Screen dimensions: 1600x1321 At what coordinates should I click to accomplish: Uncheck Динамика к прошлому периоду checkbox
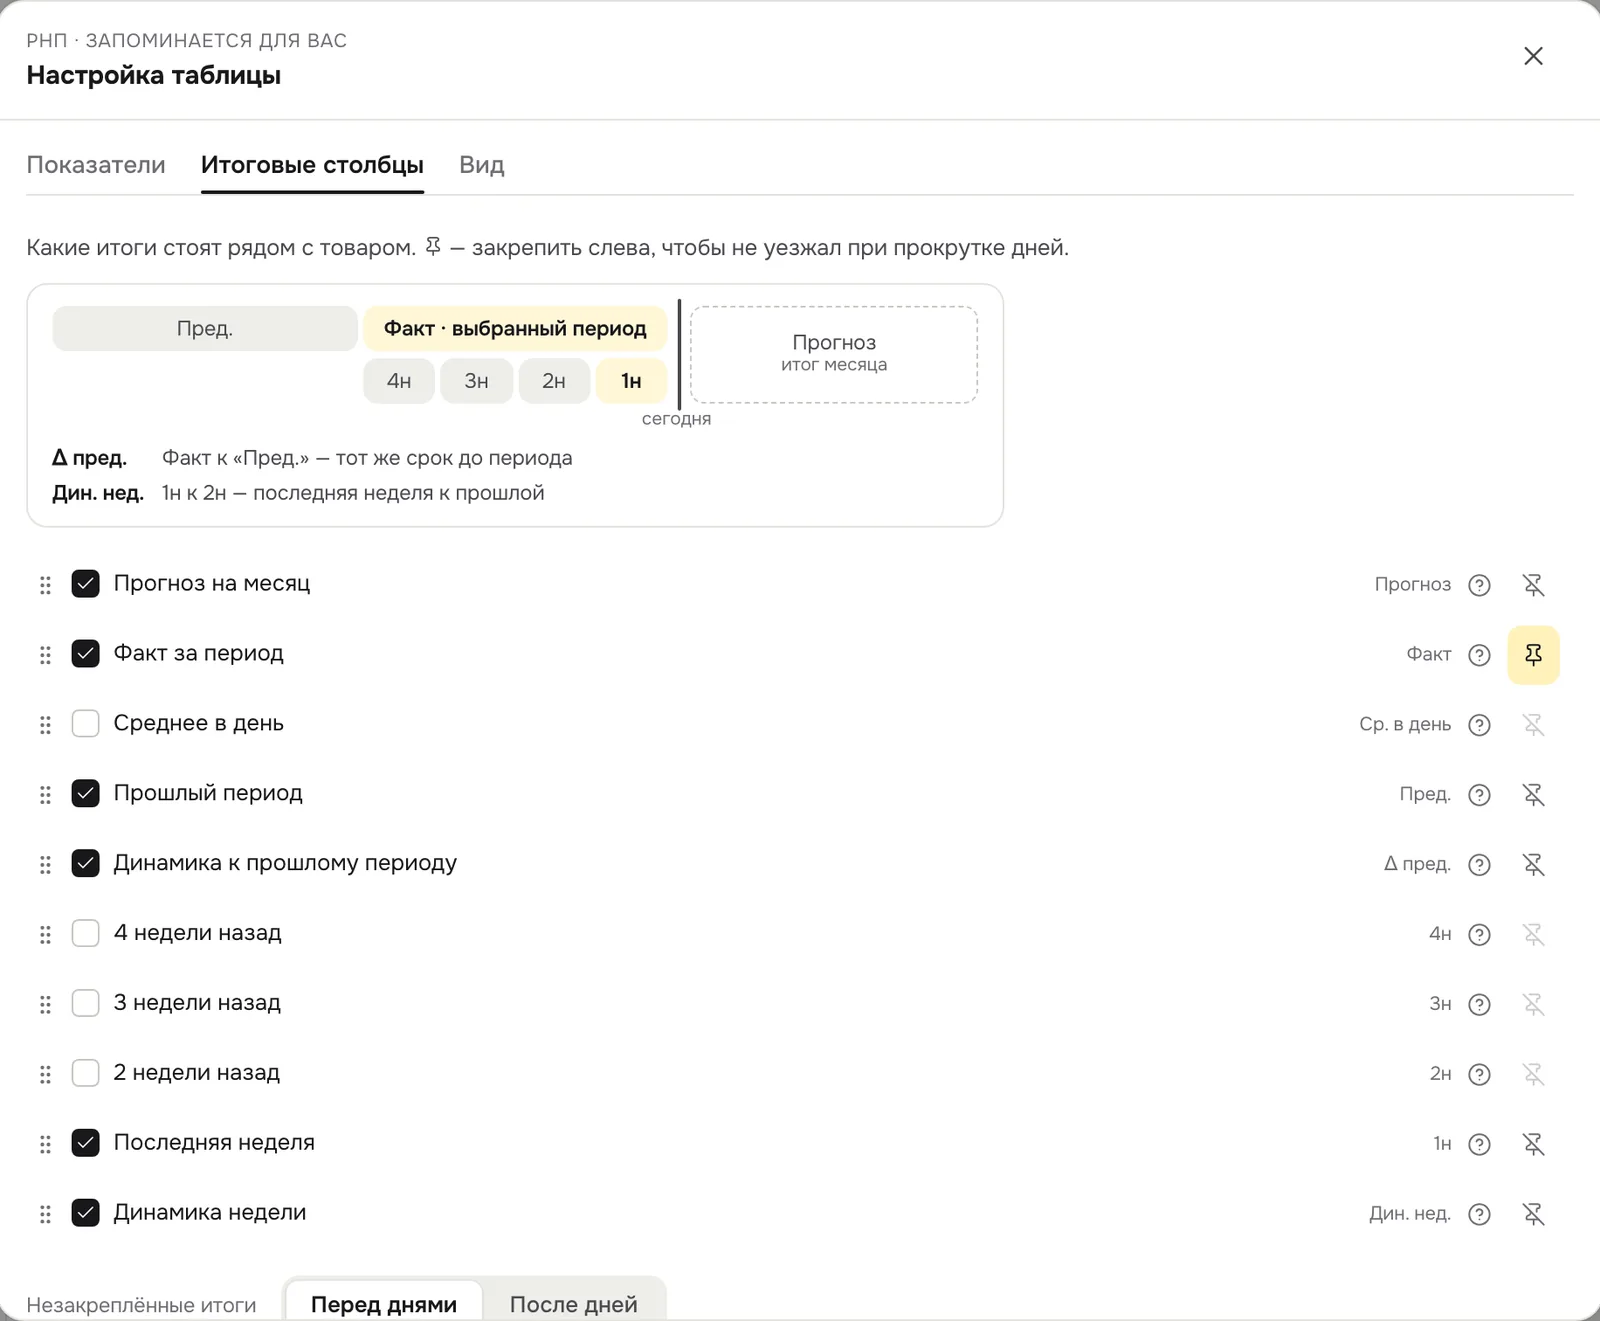click(x=86, y=863)
